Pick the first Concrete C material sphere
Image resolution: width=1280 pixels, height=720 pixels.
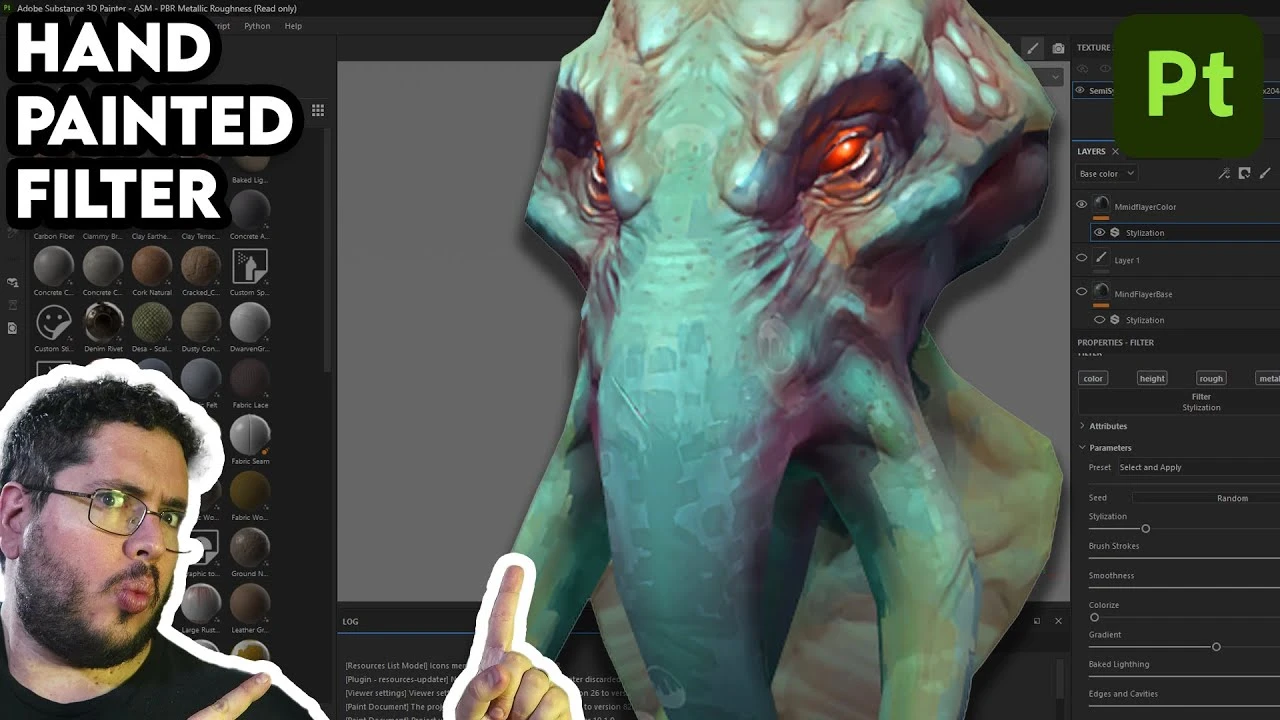coord(54,266)
